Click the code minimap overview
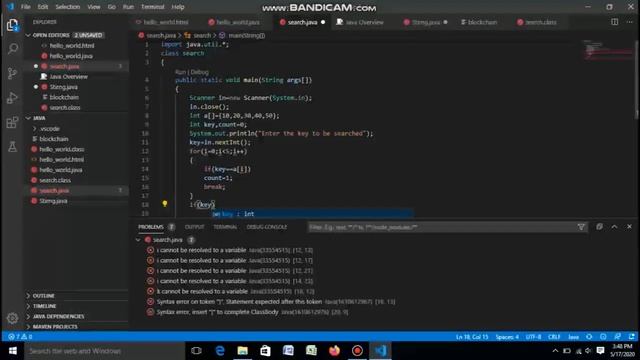The width and height of the screenshot is (640, 360). pos(607,50)
